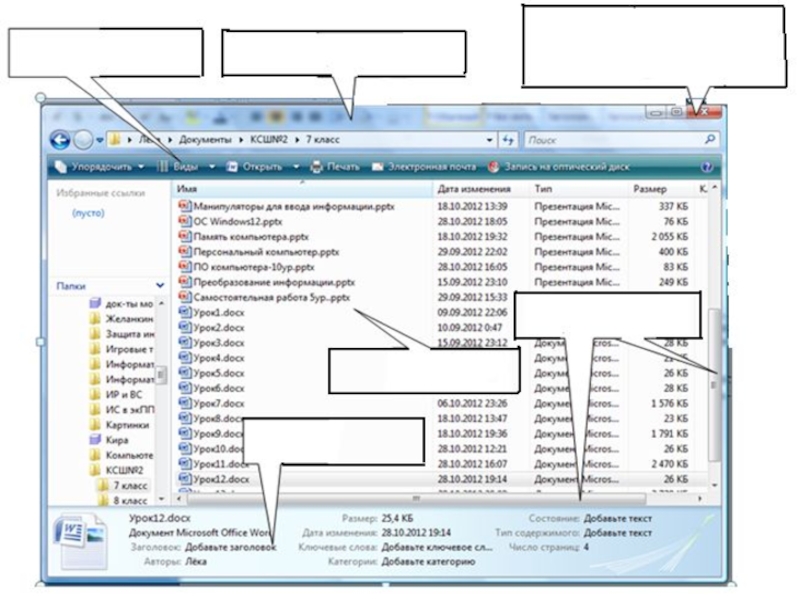Click the horizontal scrollbar right arrow
Screen dimensions: 800x600
coord(699,498)
